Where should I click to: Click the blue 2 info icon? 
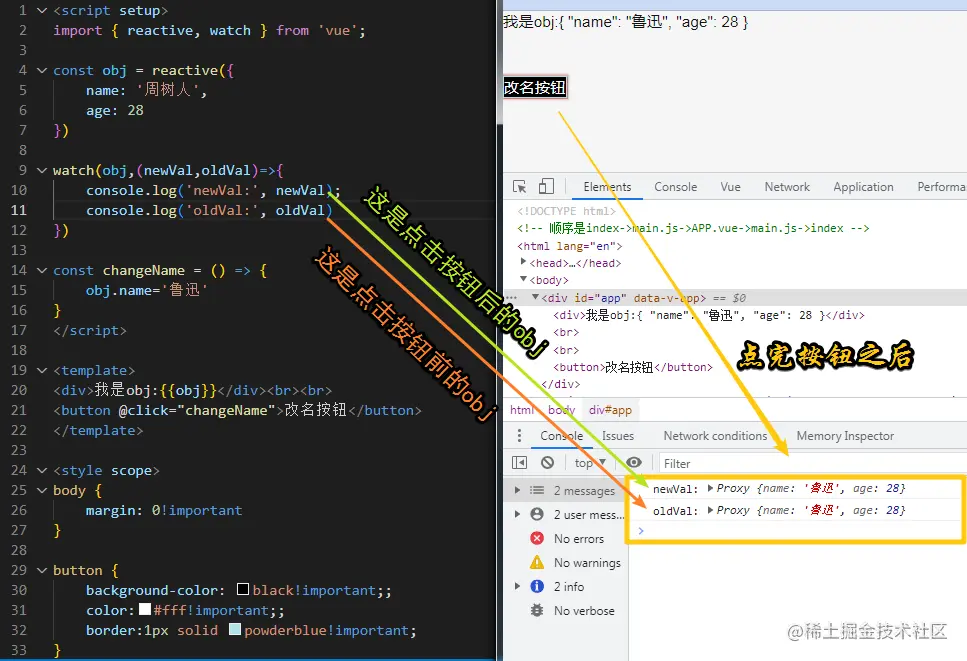click(537, 586)
